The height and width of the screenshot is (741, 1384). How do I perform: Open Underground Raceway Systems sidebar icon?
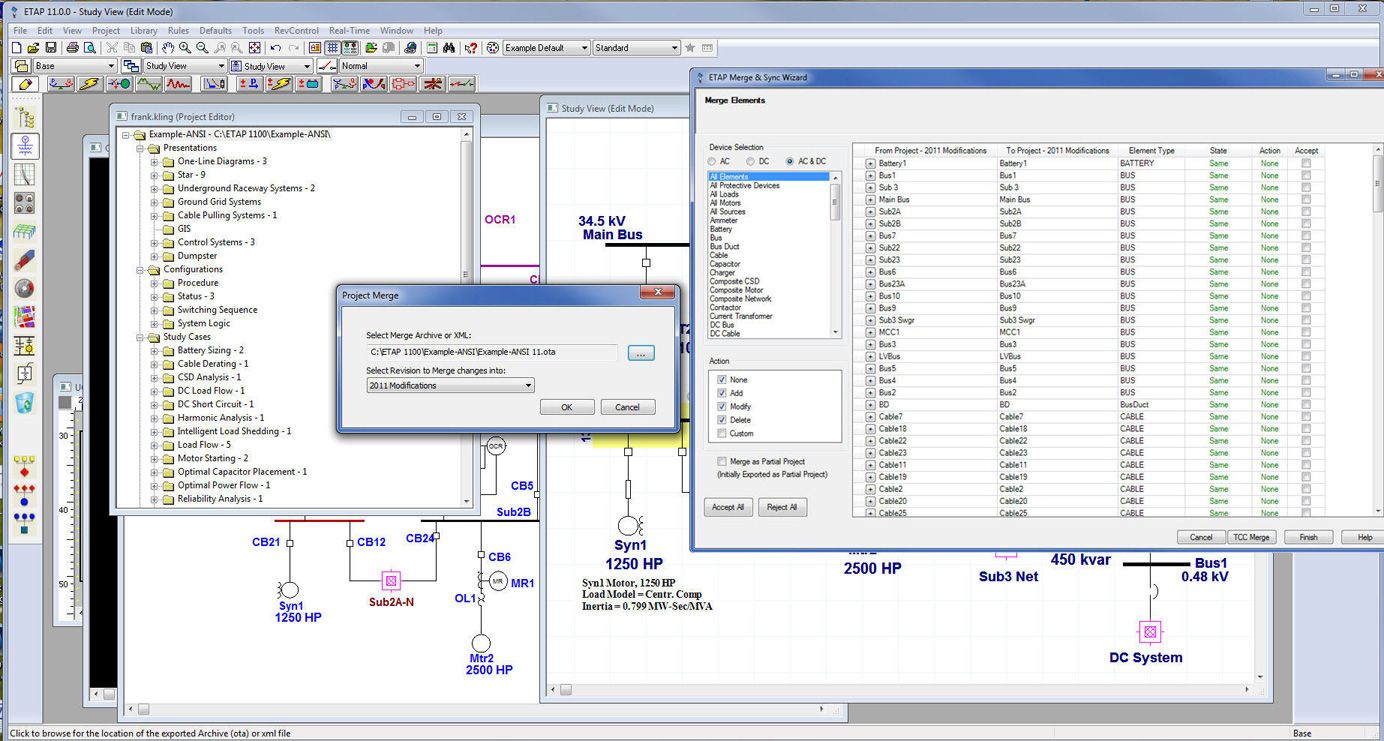coord(25,203)
